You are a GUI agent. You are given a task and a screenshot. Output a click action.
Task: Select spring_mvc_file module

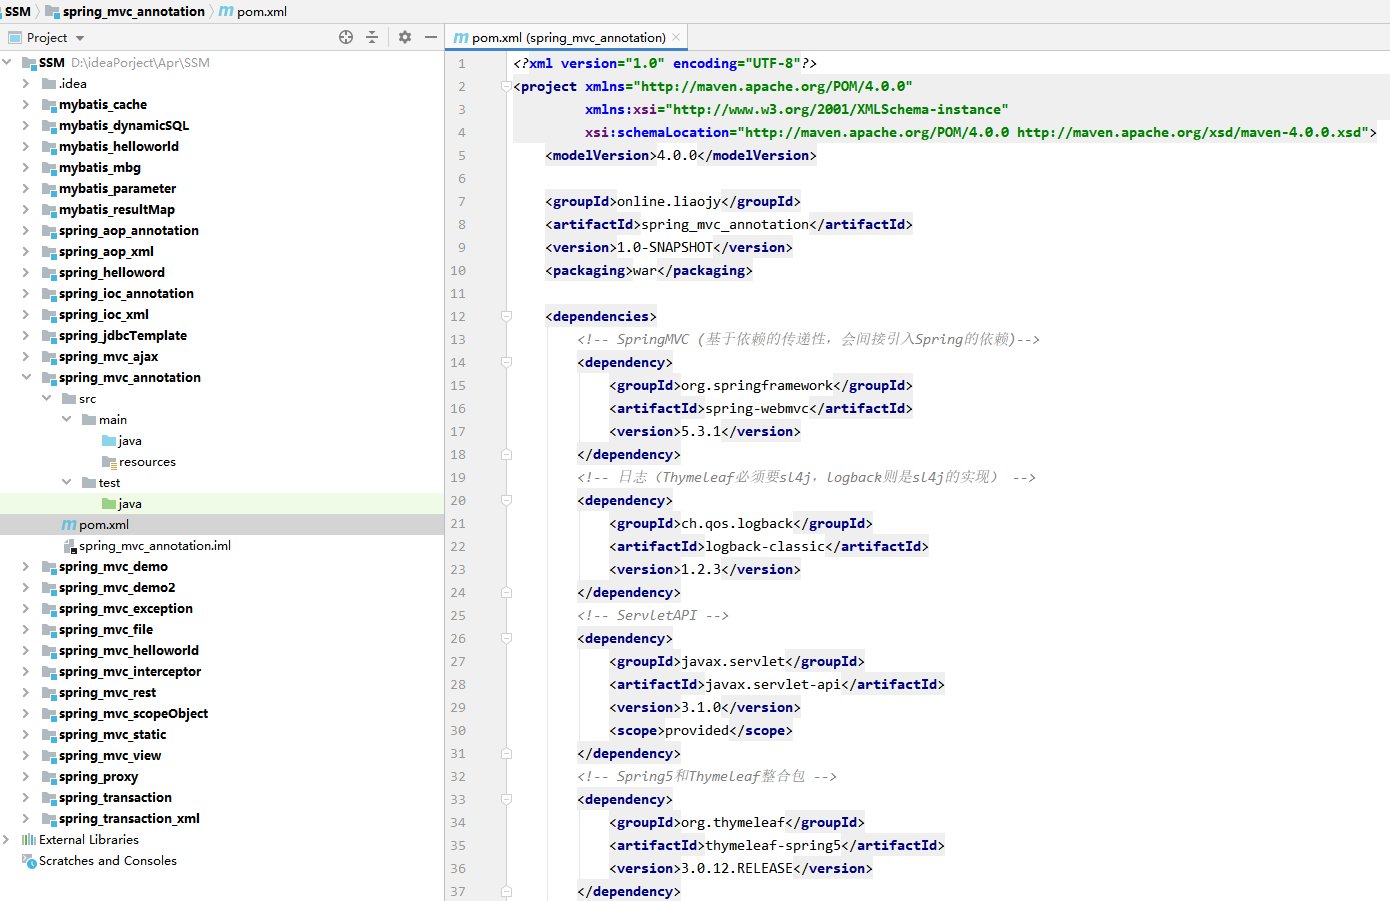click(106, 629)
